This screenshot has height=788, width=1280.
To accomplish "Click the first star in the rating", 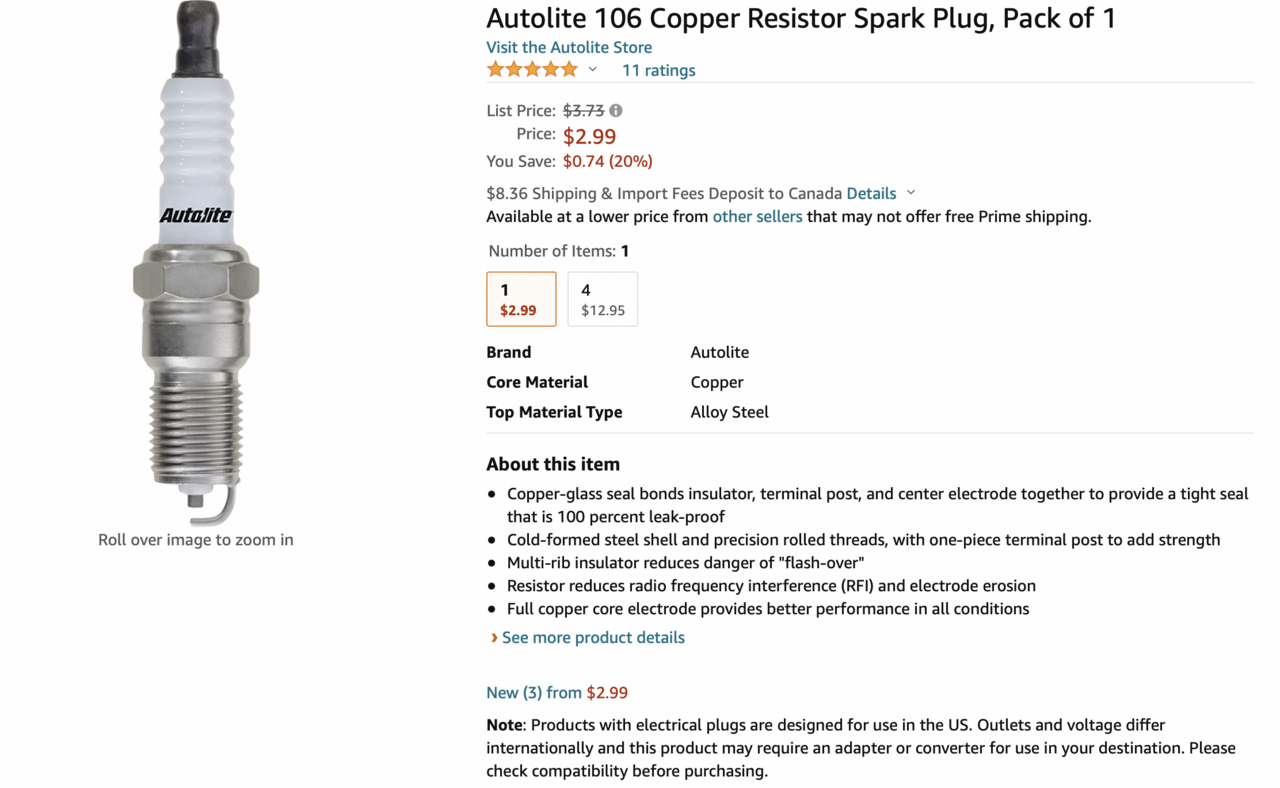I will [x=496, y=69].
